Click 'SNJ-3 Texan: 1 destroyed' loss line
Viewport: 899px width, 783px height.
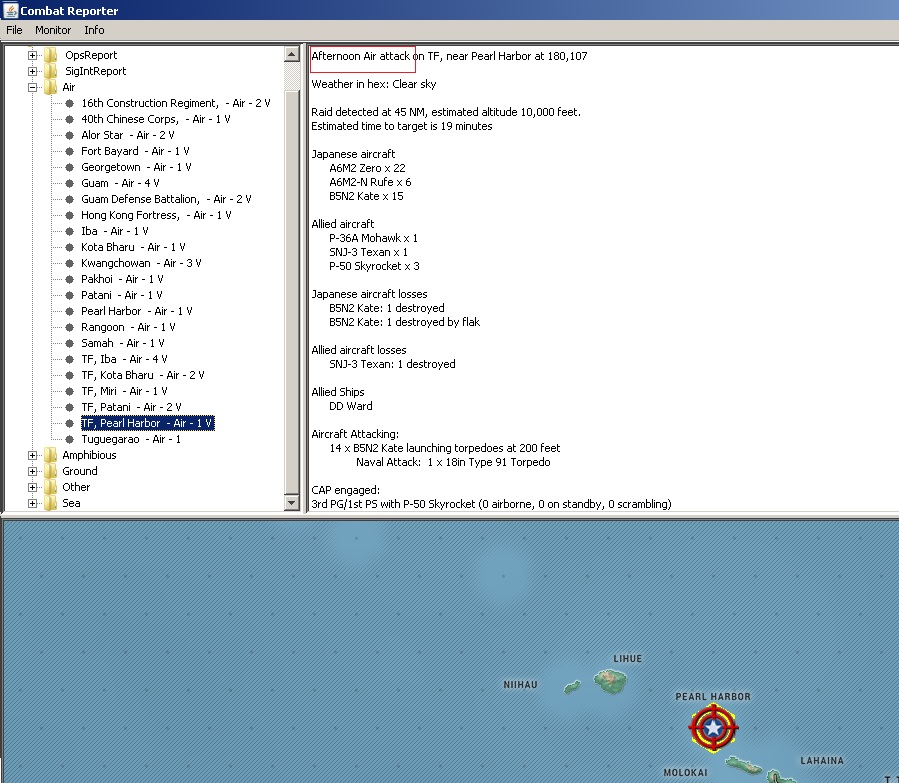coord(392,365)
